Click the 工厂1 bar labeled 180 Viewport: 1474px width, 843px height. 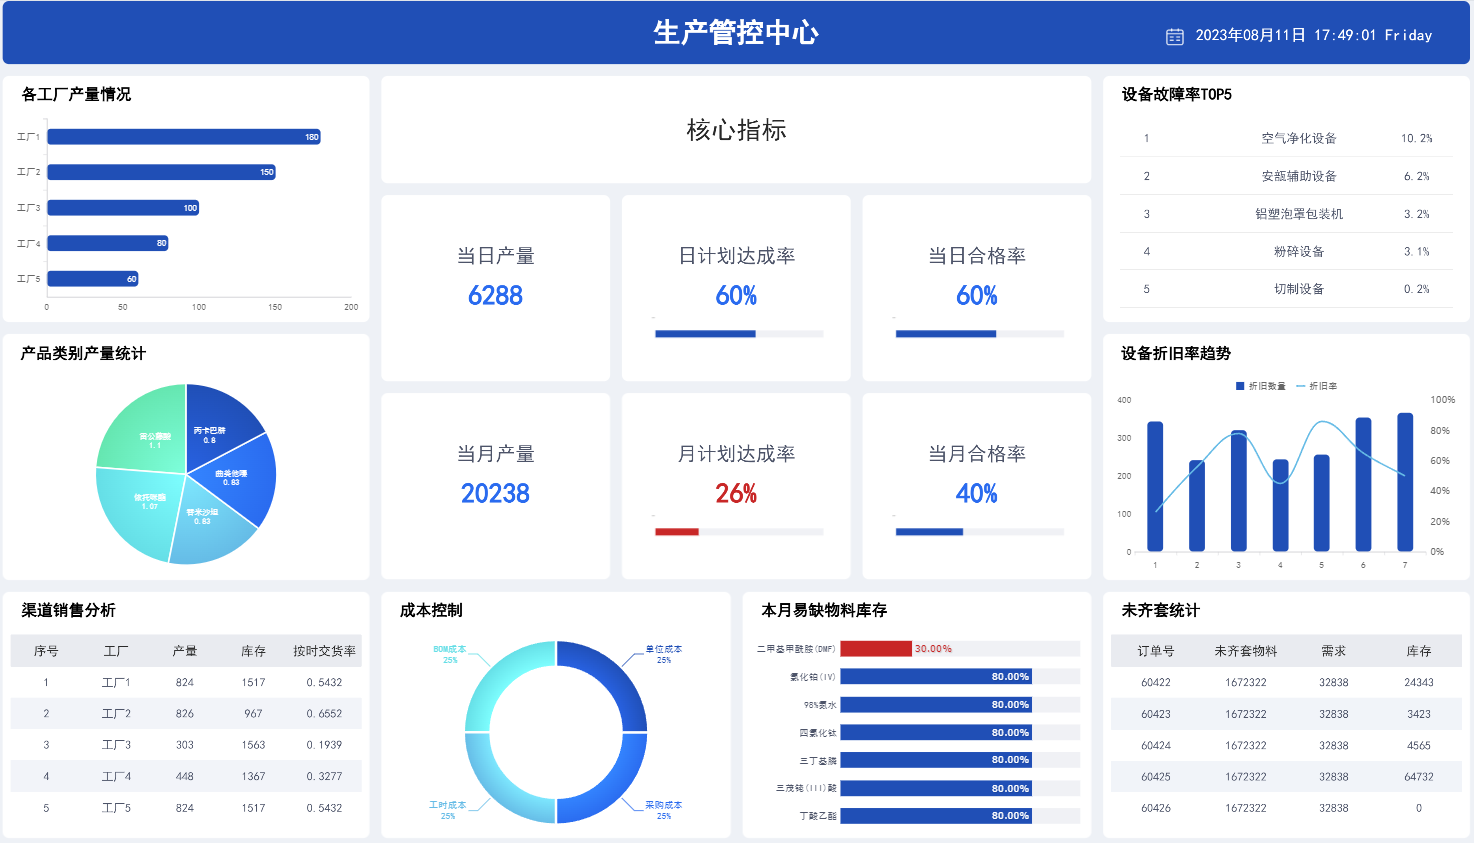coord(184,137)
